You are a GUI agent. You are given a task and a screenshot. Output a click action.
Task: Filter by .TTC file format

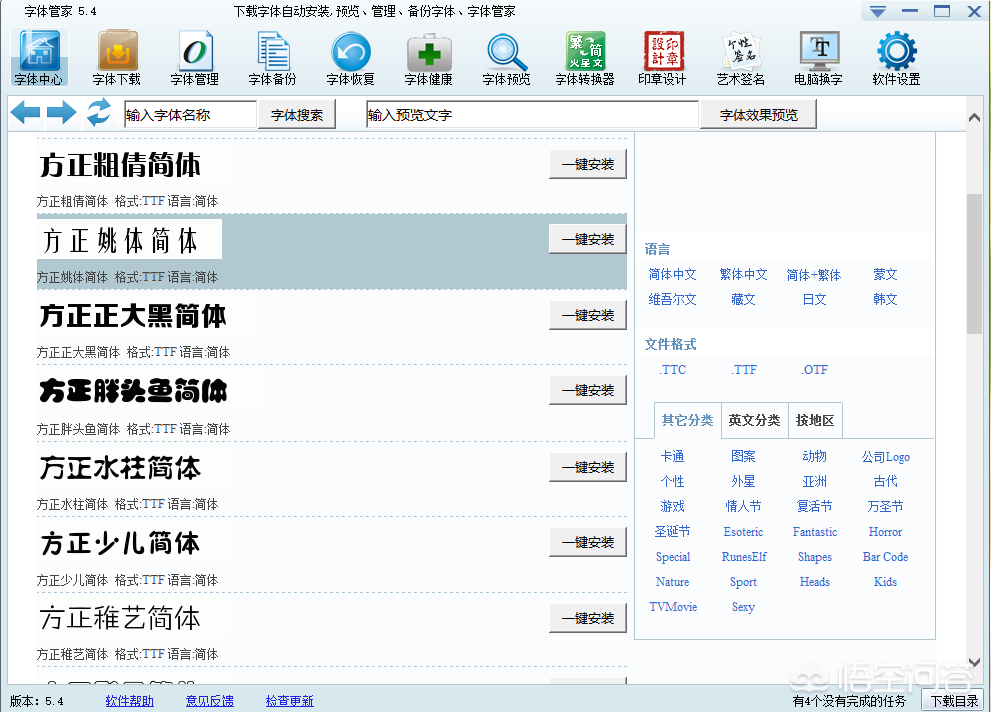[672, 370]
